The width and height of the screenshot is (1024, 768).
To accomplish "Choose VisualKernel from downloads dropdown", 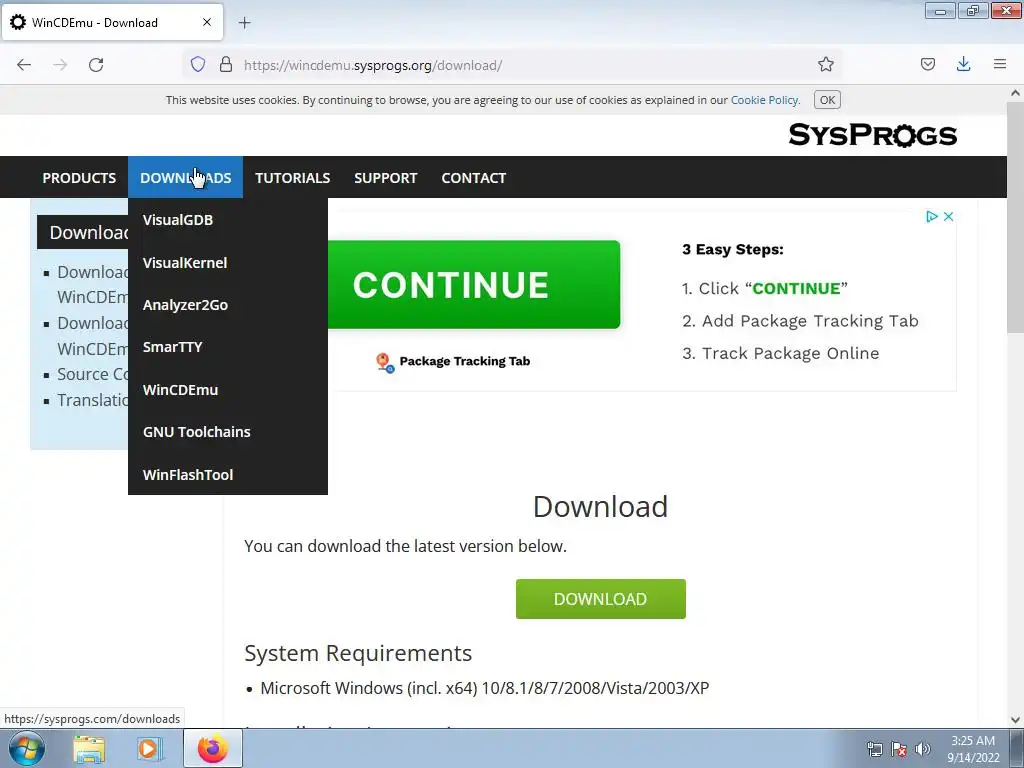I will pyautogui.click(x=227, y=263).
